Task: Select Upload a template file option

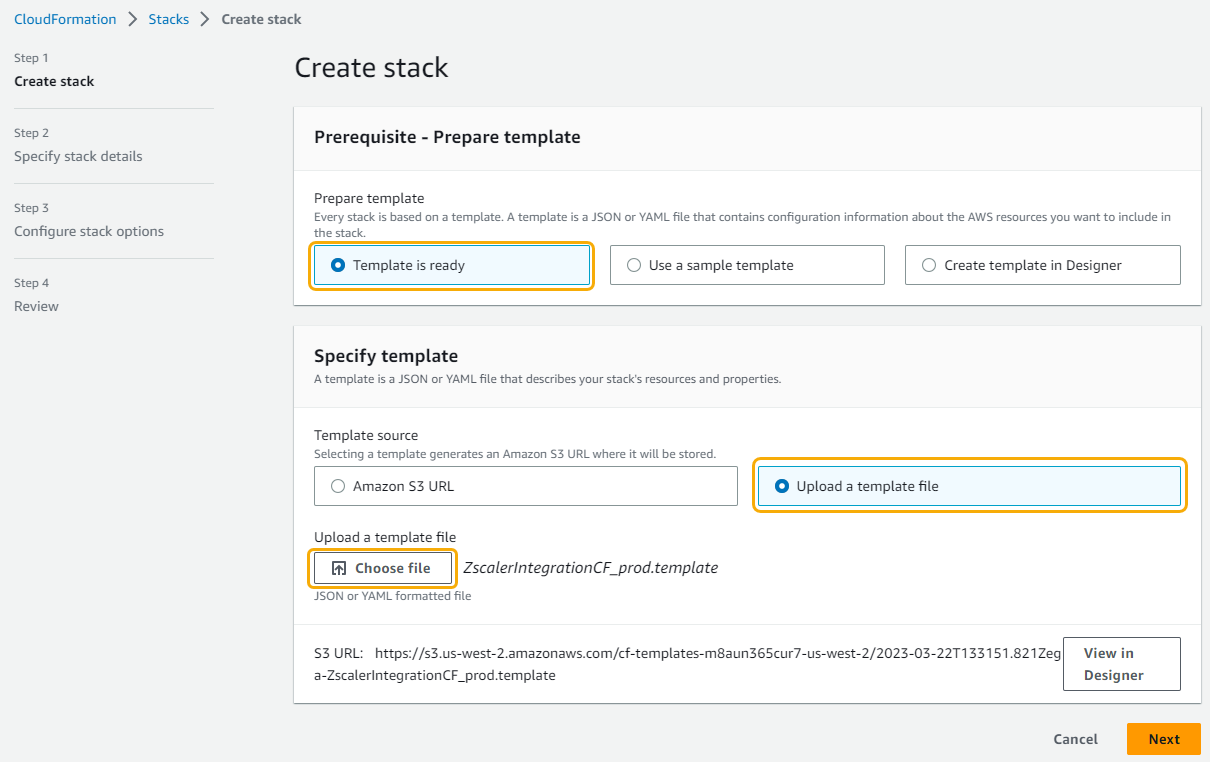Action: (782, 486)
